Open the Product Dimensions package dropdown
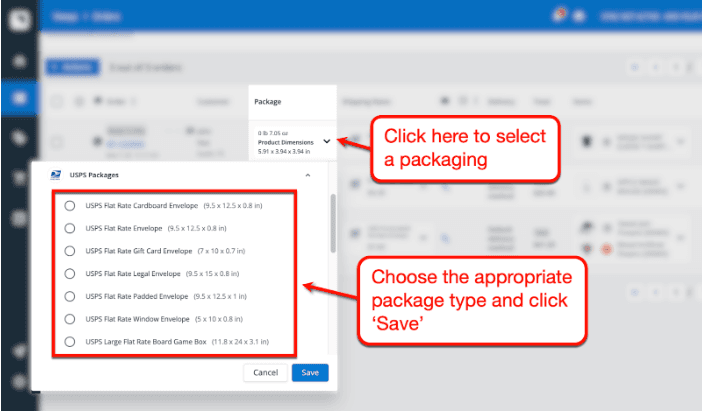The height and width of the screenshot is (411, 702). (x=327, y=141)
